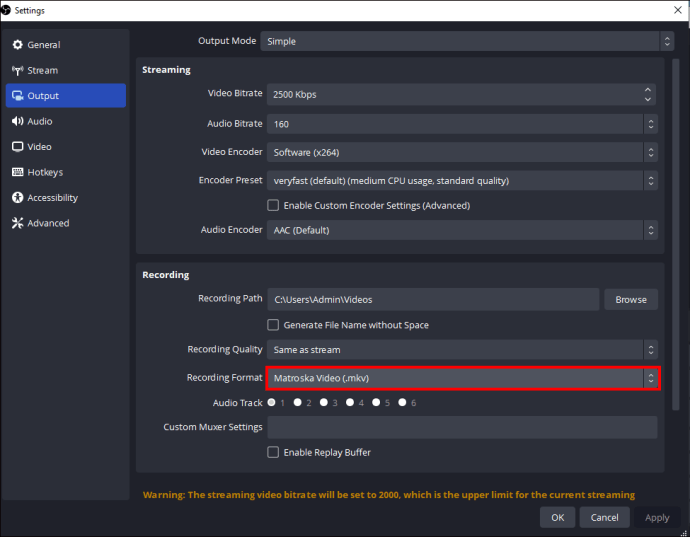Image resolution: width=690 pixels, height=537 pixels.
Task: Enable Custom Encoder Settings checkbox
Action: 273,205
